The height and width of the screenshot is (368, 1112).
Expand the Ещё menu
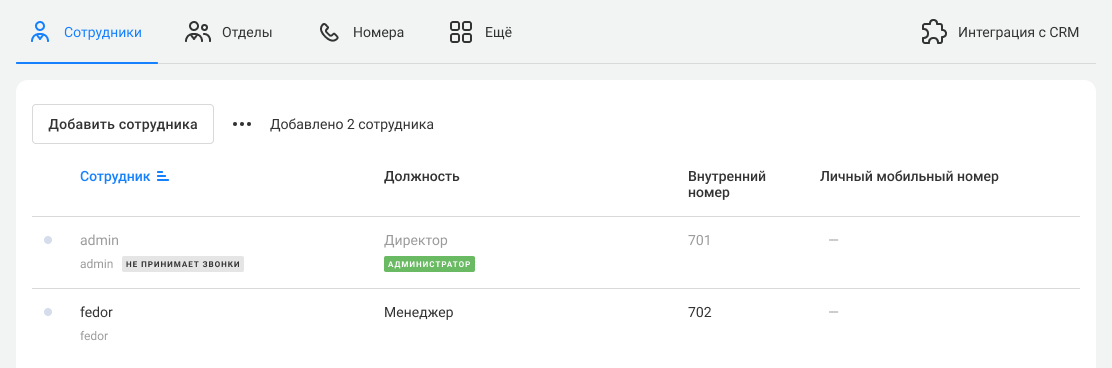tap(481, 32)
